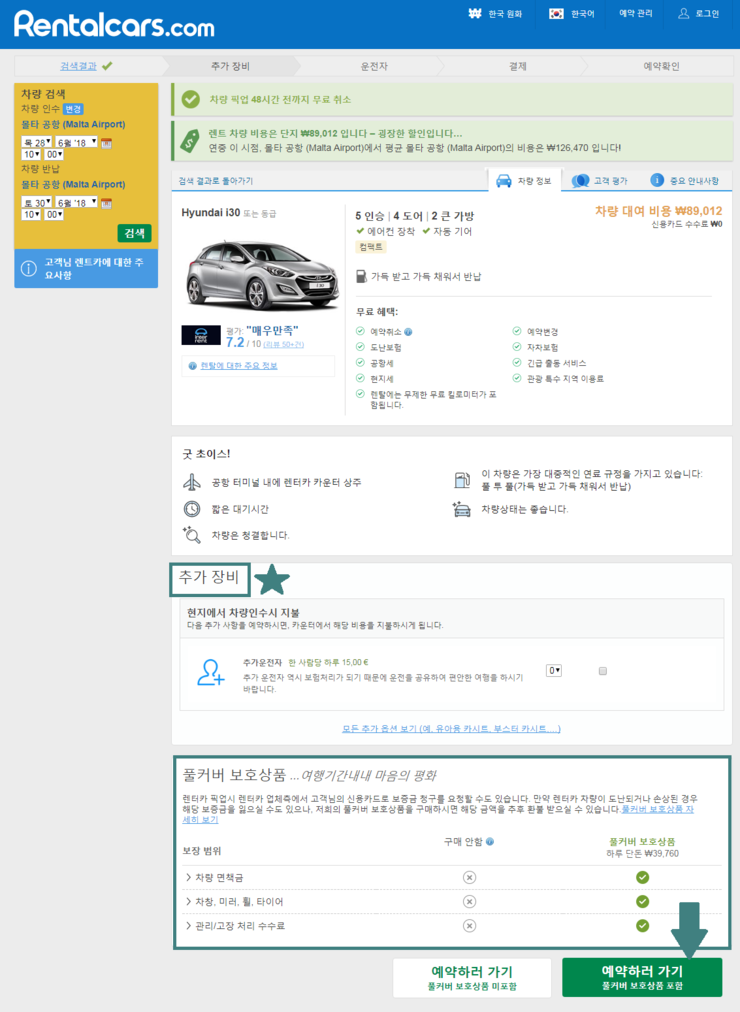Image resolution: width=740 pixels, height=1012 pixels.
Task: Click the gray X in 관리/고장 처리 수수료 row
Action: coord(470,926)
